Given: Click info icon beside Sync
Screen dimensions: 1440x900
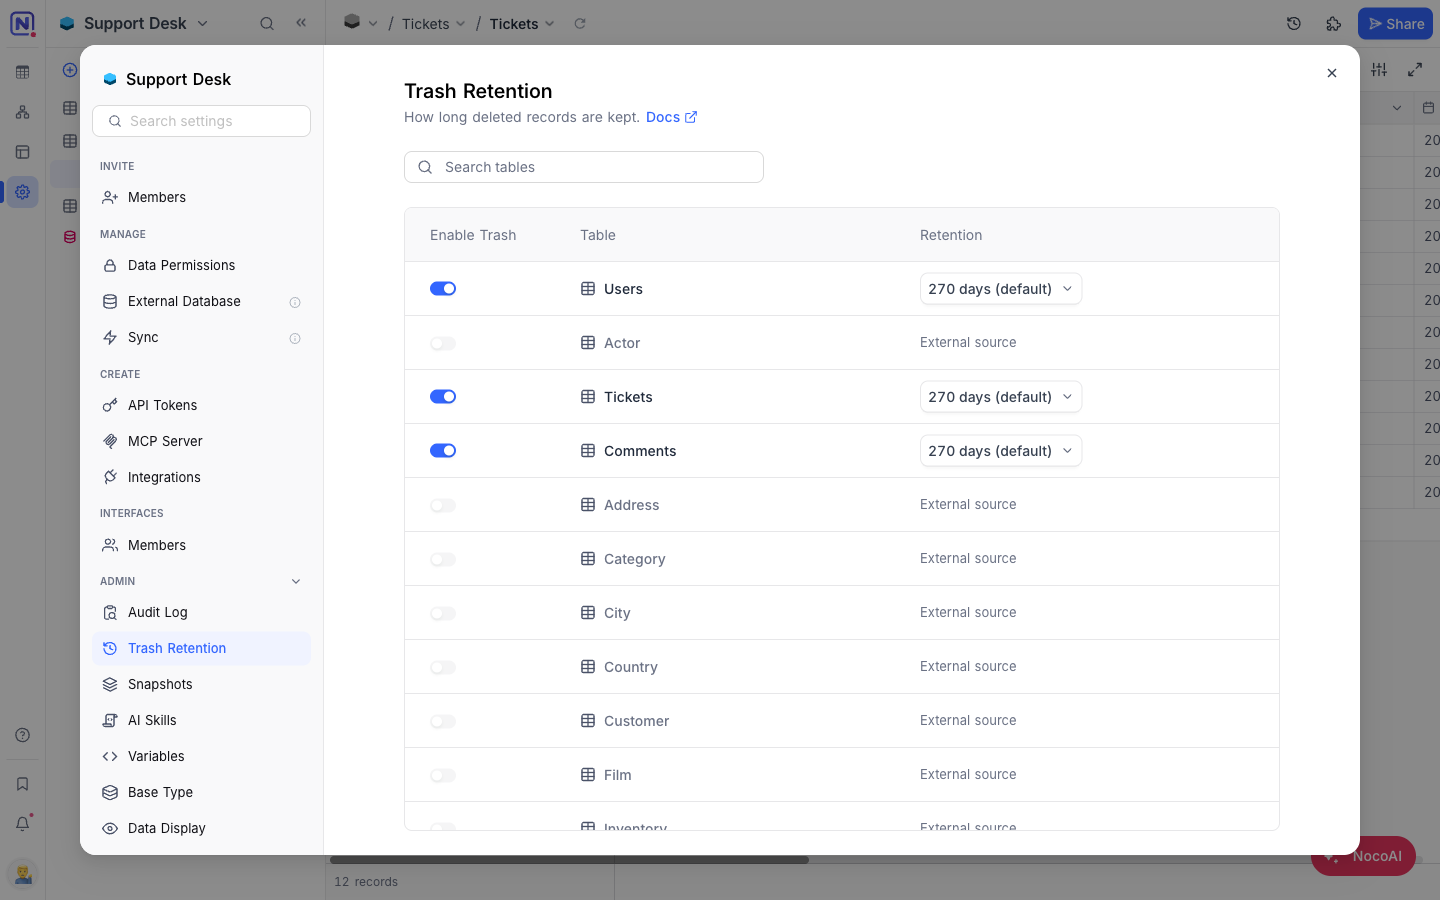Looking at the screenshot, I should [x=295, y=338].
